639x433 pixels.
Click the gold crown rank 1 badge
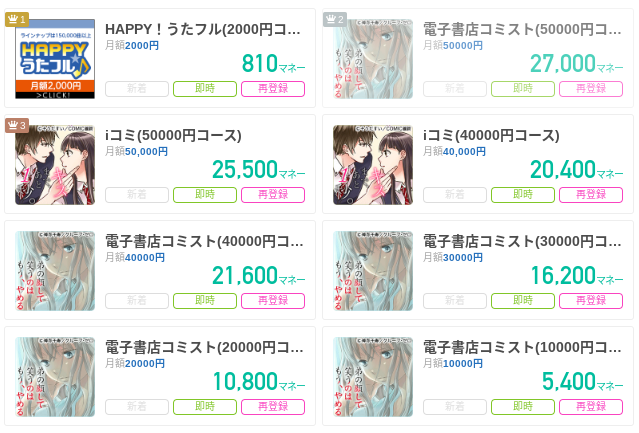click(x=17, y=19)
